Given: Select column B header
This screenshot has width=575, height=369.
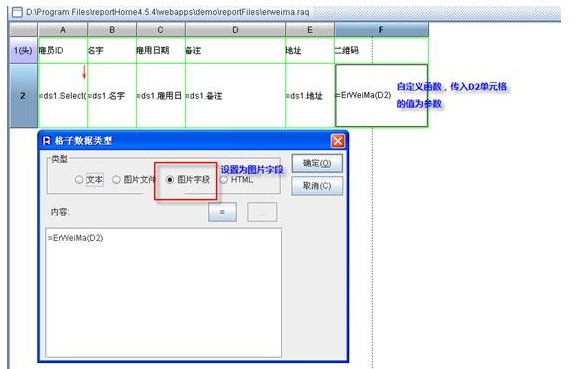Looking at the screenshot, I should [x=112, y=30].
